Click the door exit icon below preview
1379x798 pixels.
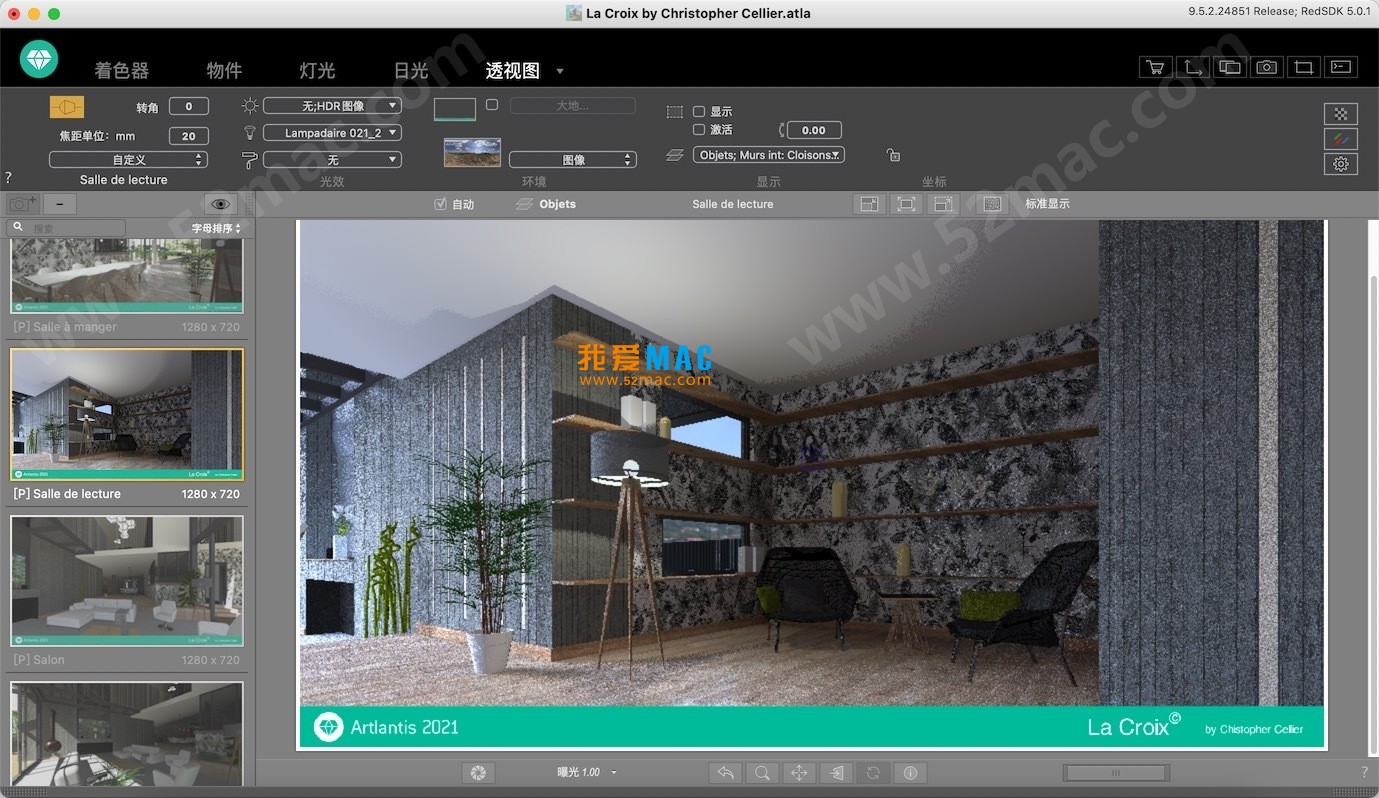(836, 773)
